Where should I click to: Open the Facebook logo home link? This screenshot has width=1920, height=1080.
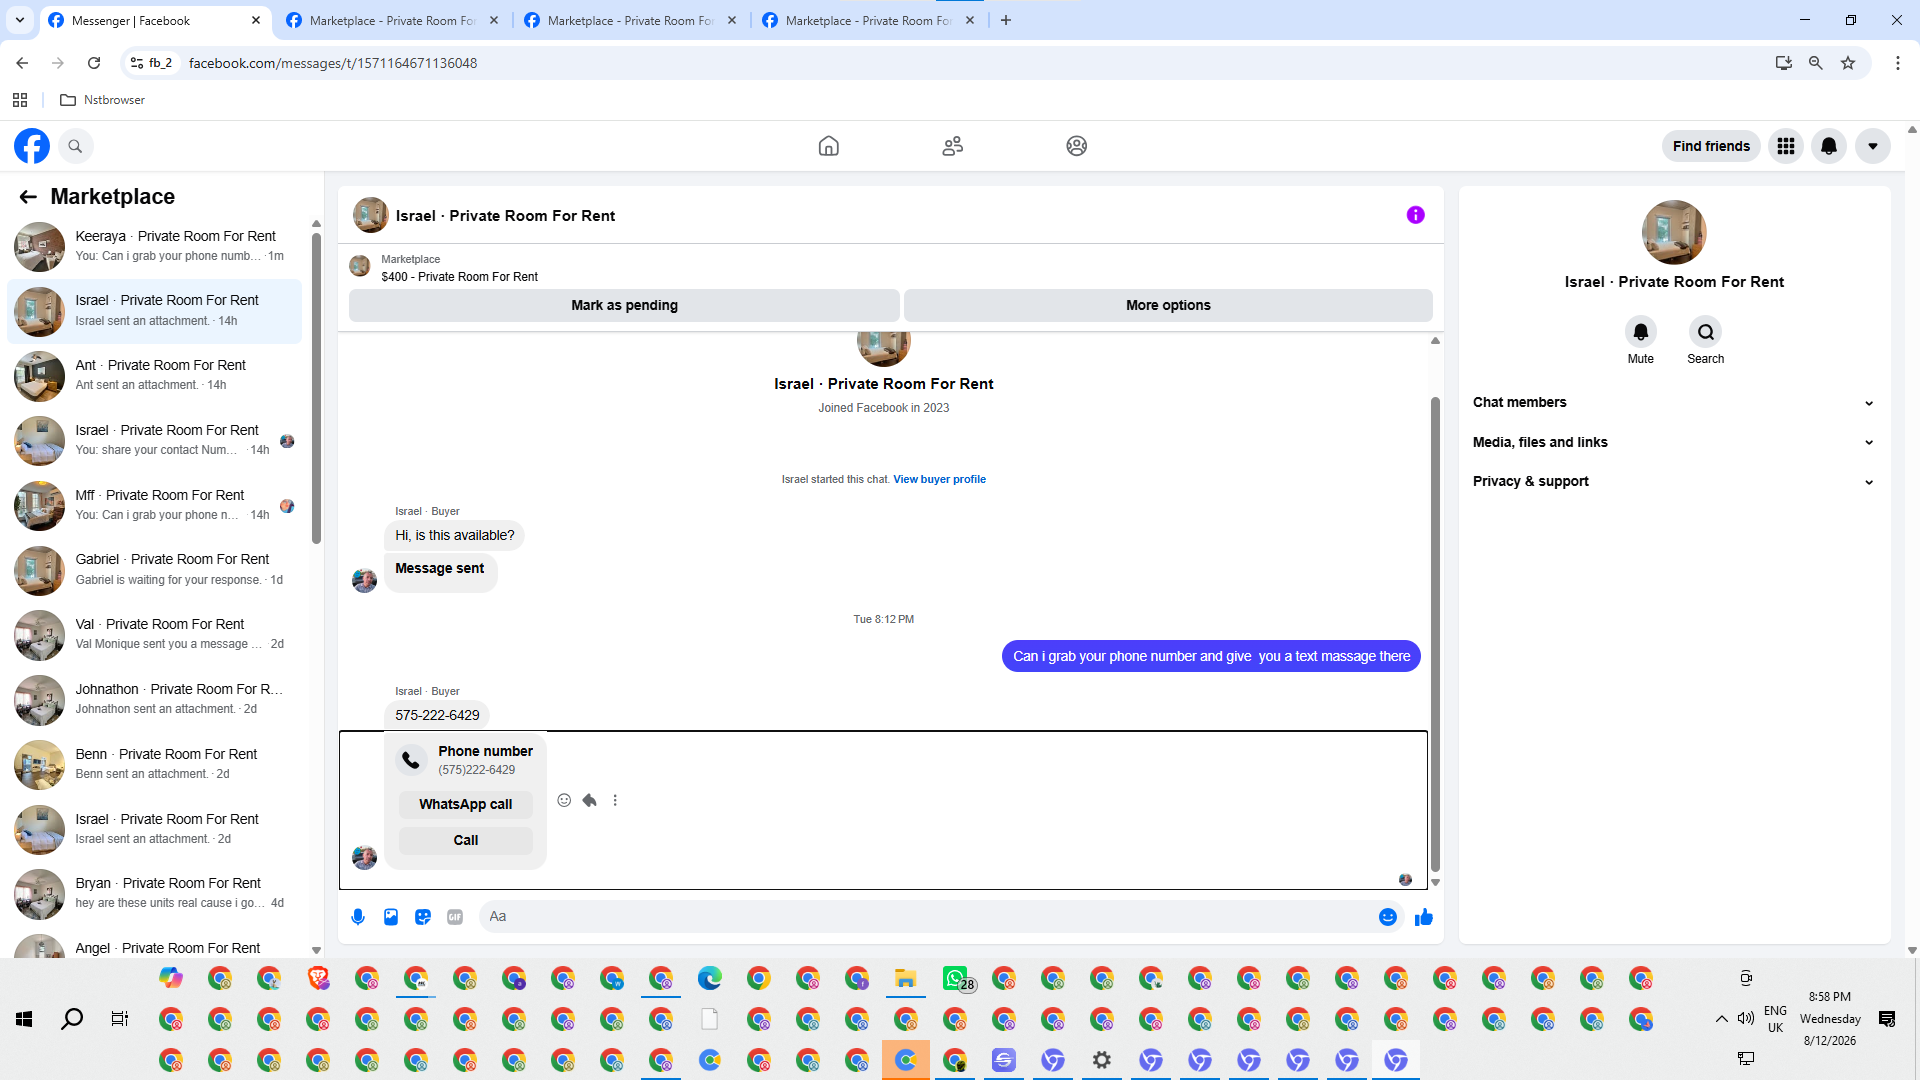pyautogui.click(x=32, y=146)
